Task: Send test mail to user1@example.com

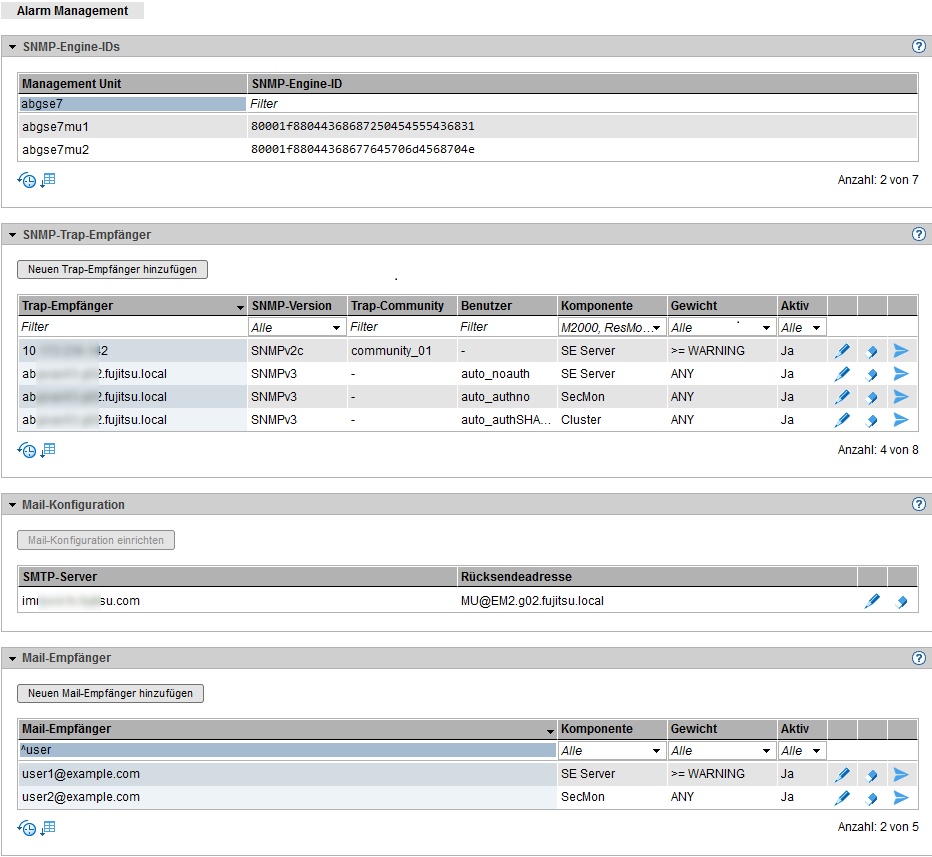Action: [x=901, y=774]
